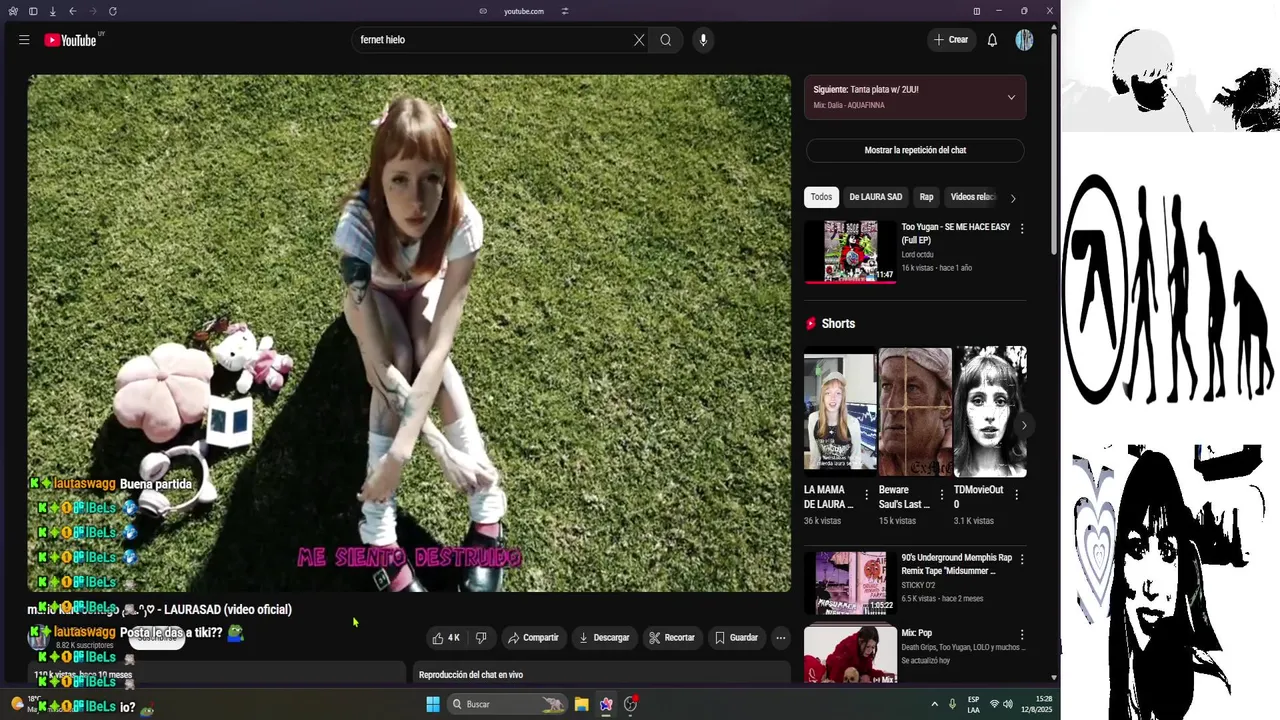Select the Todos filter chip
This screenshot has width=1280, height=720.
[821, 197]
